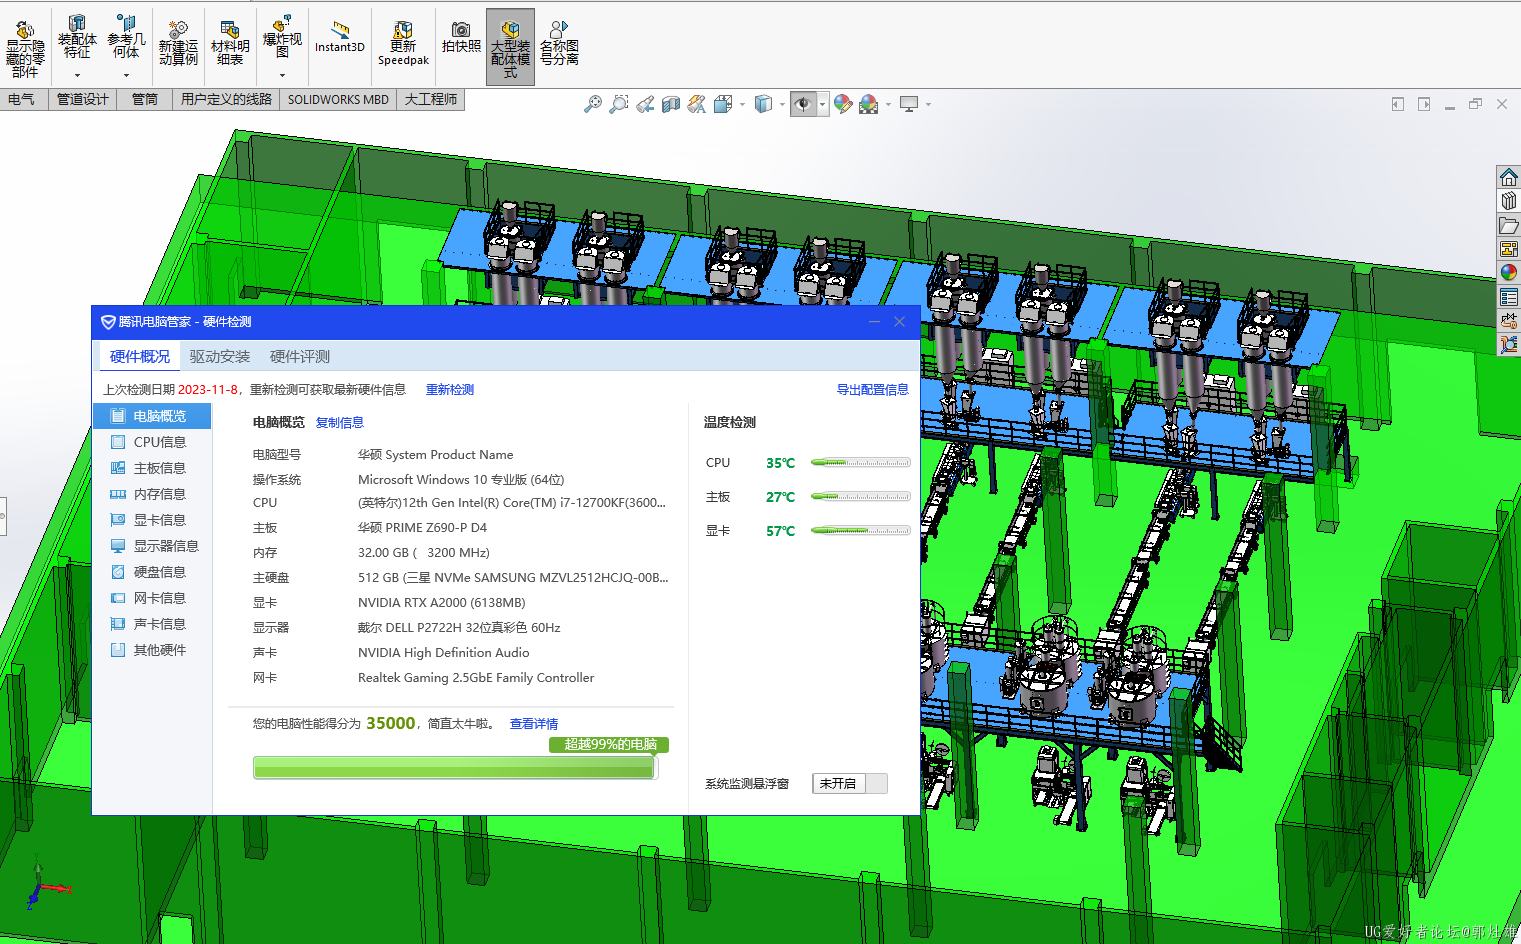Viewport: 1521px width, 944px height.
Task: Click the performance score progress bar
Action: tap(456, 768)
